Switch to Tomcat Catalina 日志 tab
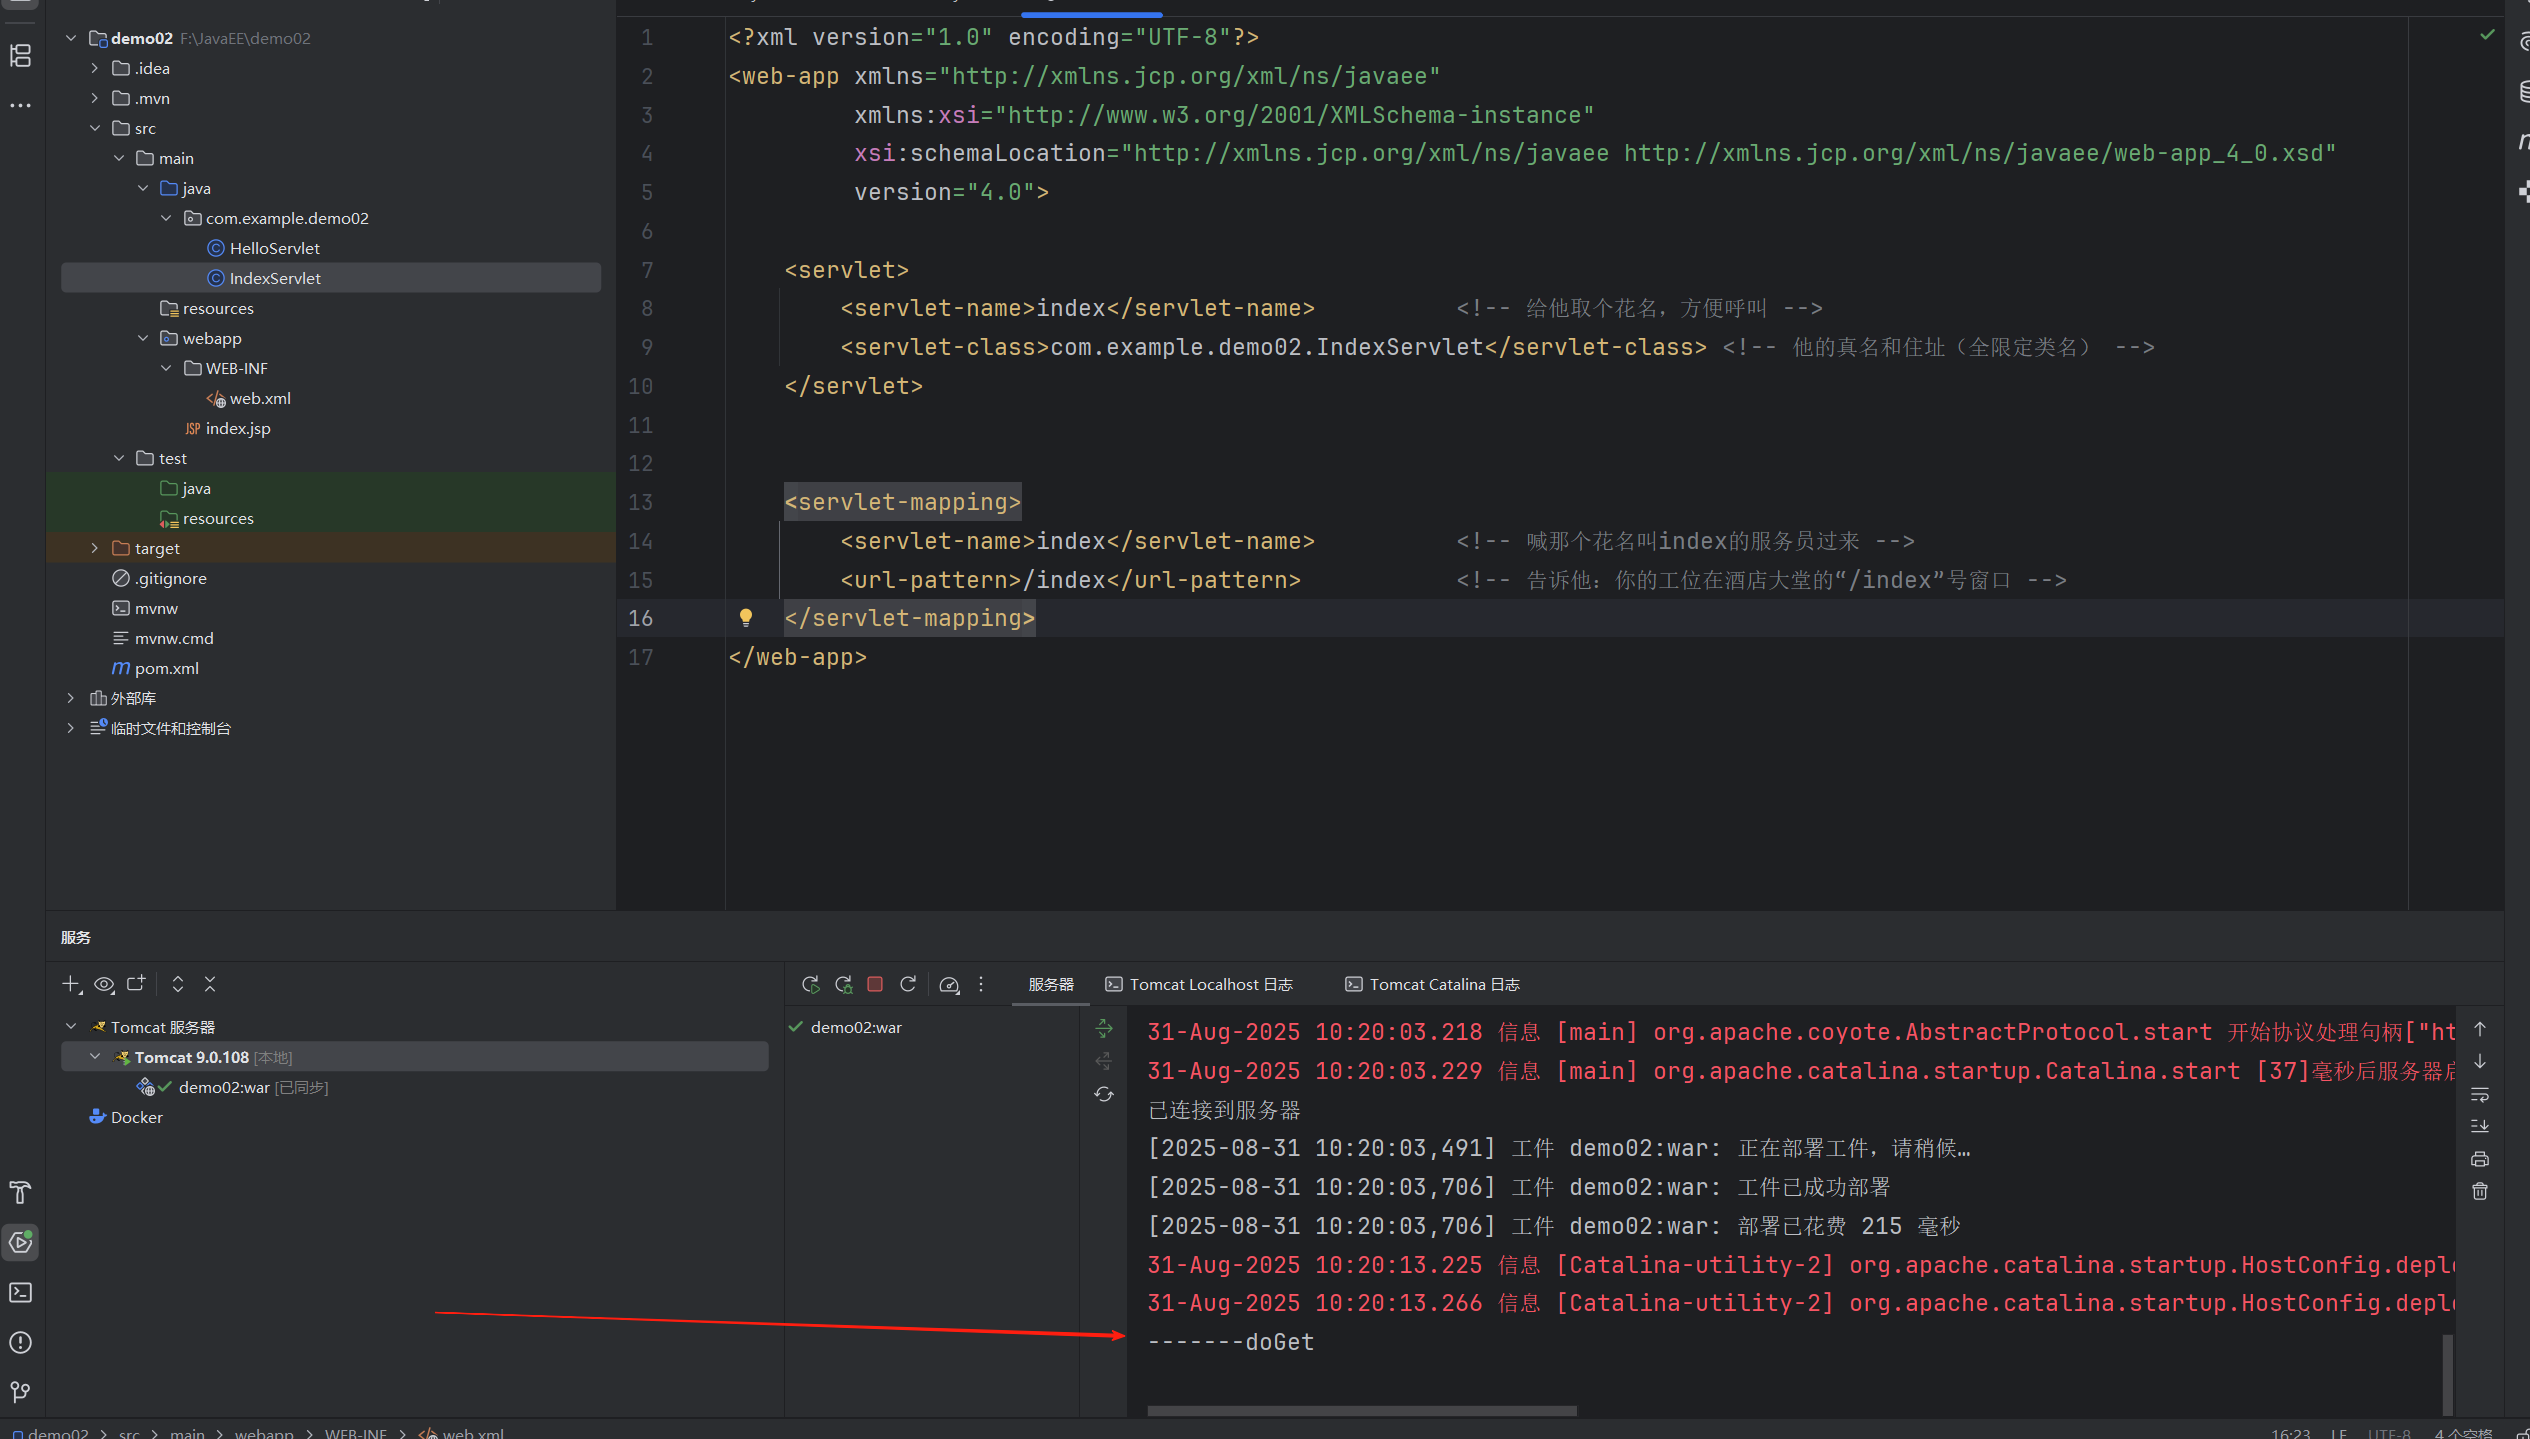The height and width of the screenshot is (1439, 2530). pos(1432,984)
